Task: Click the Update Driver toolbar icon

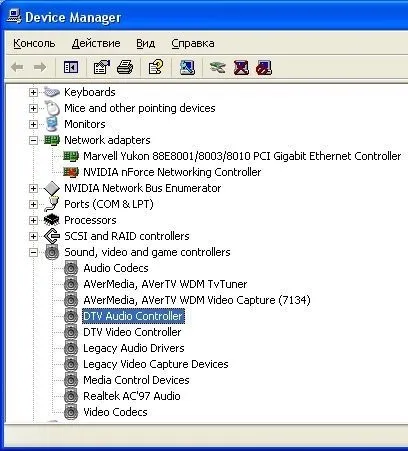Action: pos(217,67)
